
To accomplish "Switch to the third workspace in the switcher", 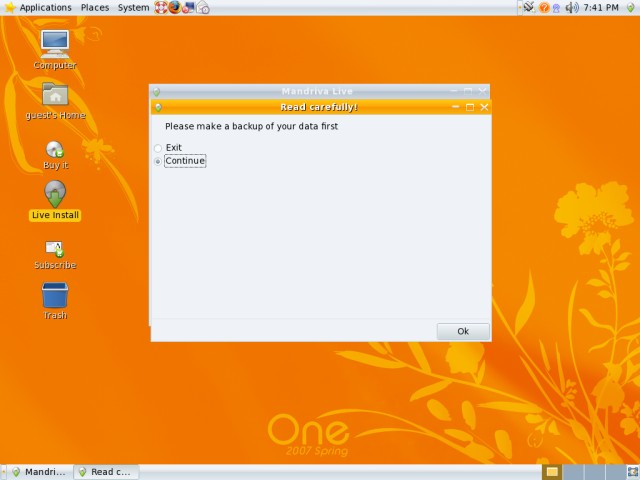I will [x=594, y=472].
